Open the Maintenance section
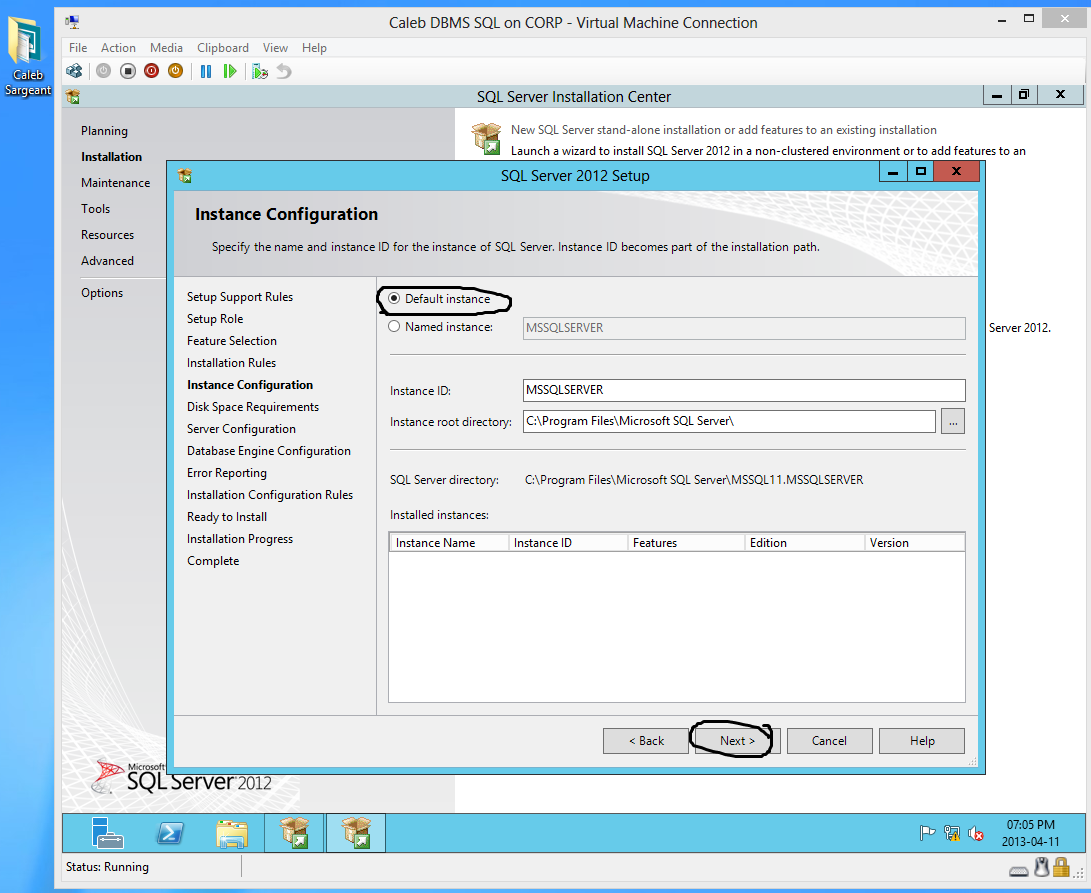The image size is (1091, 893). (116, 182)
